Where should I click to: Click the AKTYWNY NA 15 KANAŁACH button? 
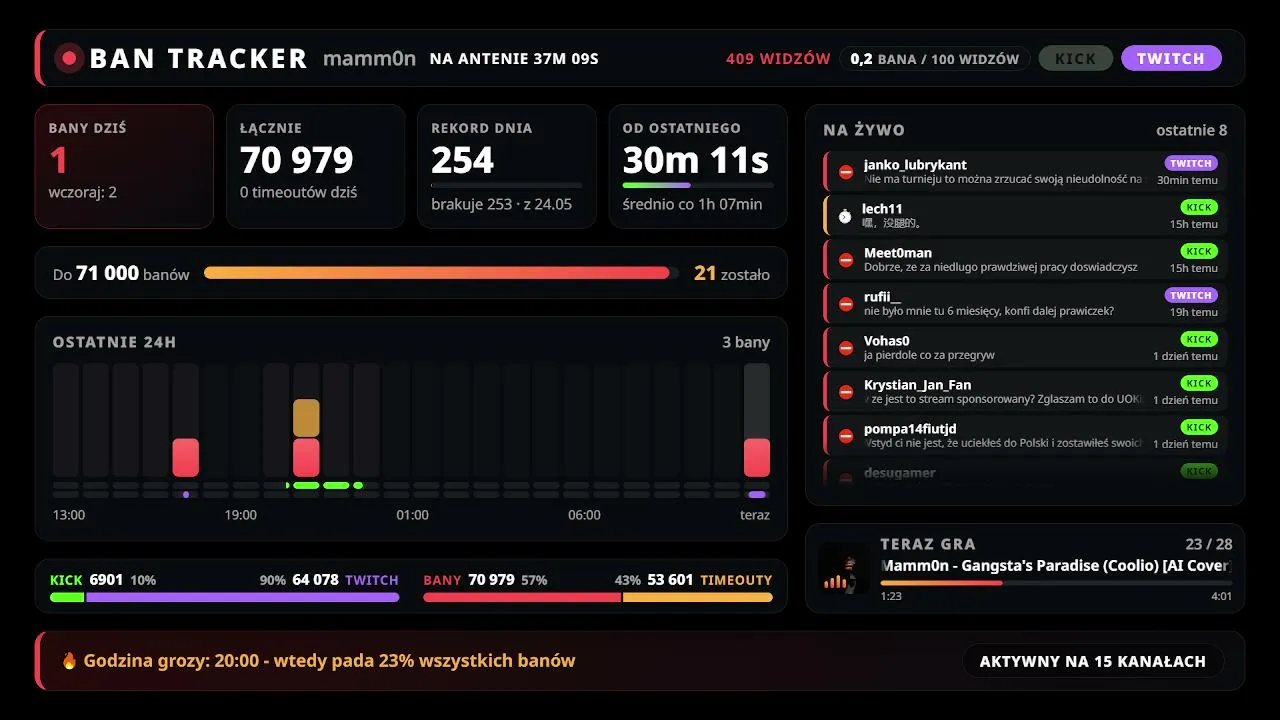click(x=1093, y=661)
